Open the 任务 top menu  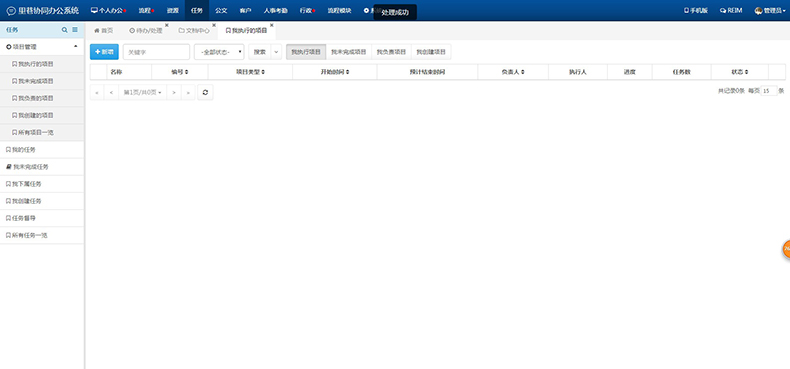pos(196,11)
